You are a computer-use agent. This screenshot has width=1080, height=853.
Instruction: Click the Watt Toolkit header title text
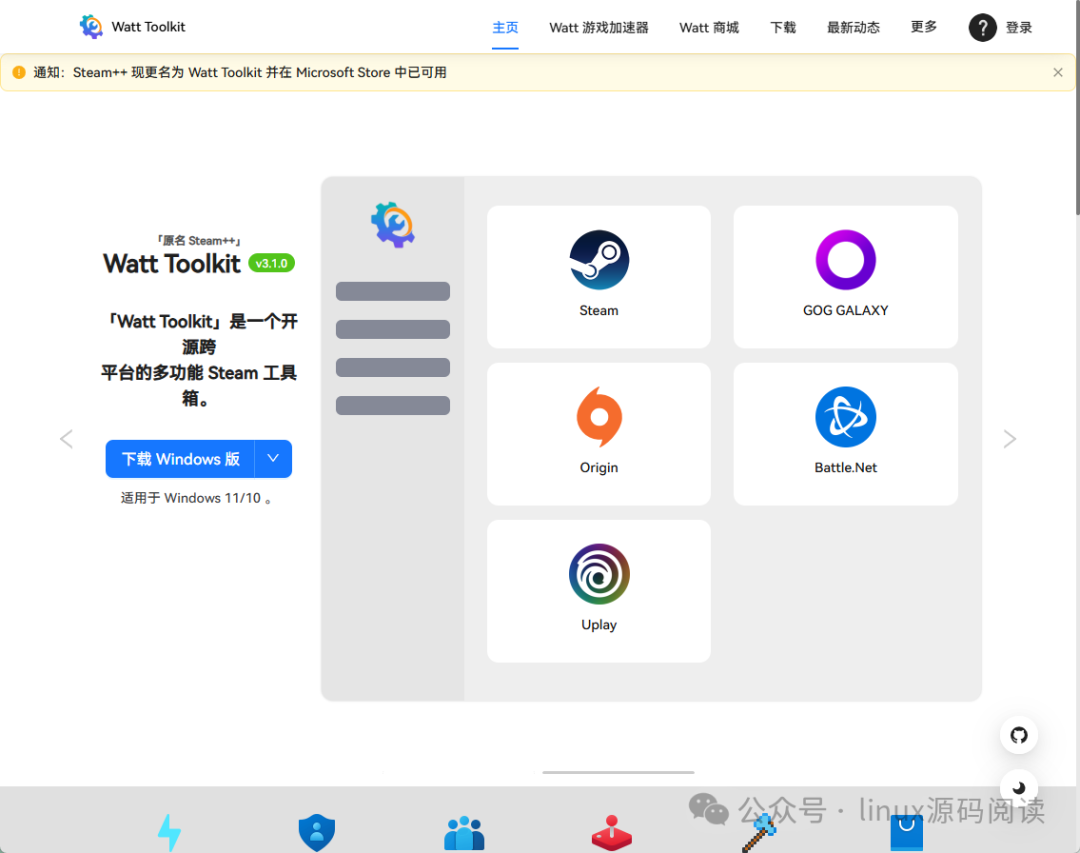148,27
